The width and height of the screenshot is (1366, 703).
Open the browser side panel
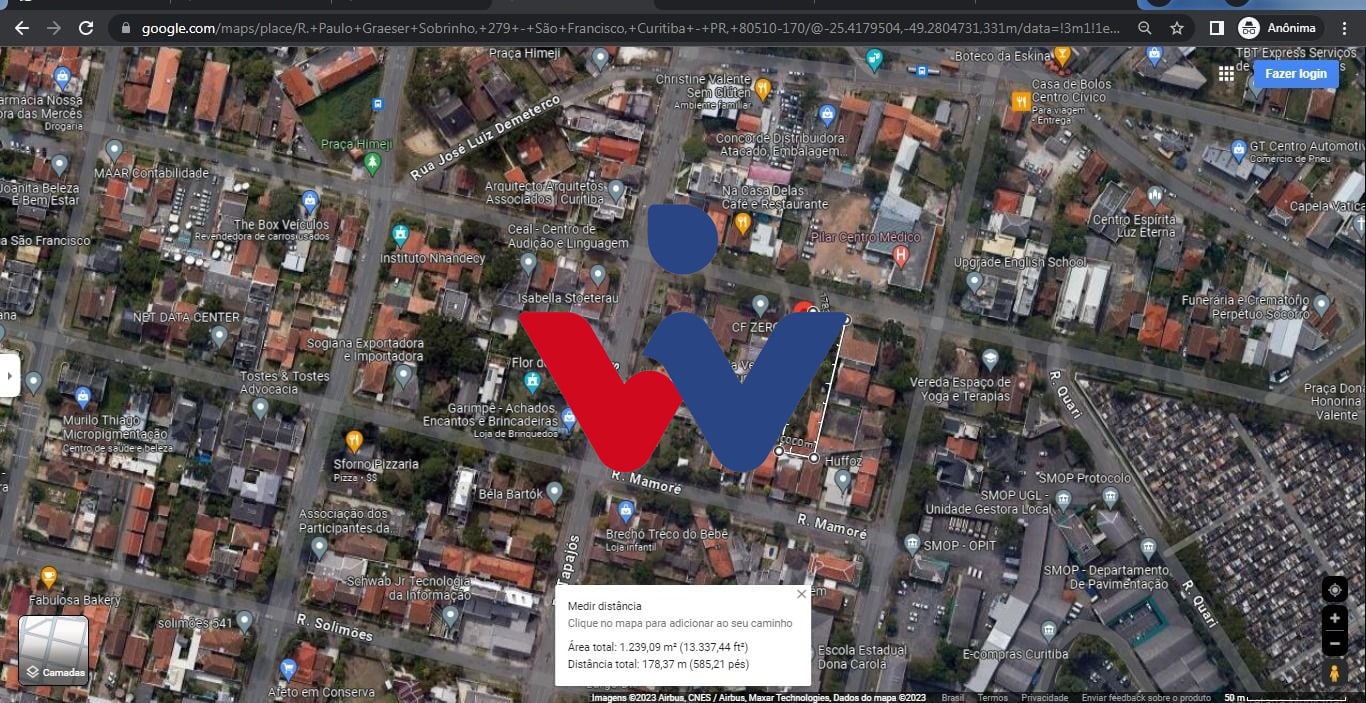pos(1216,28)
